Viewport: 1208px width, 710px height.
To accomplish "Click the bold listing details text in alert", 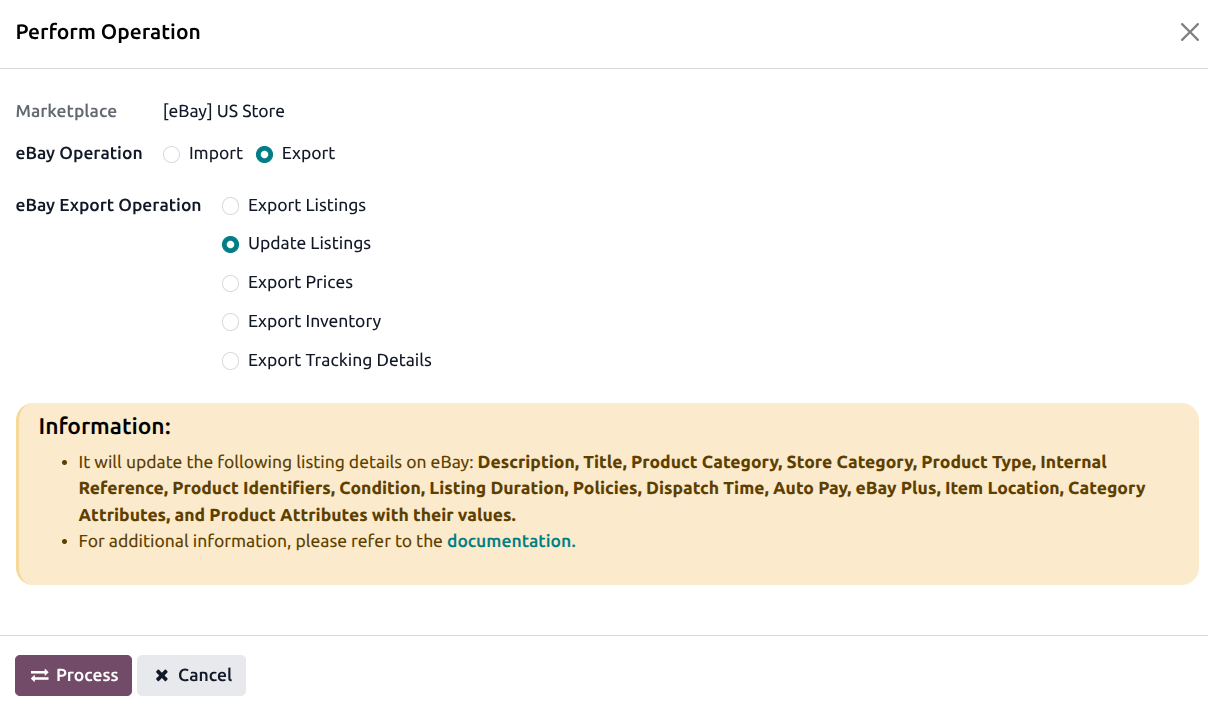I will 612,489.
